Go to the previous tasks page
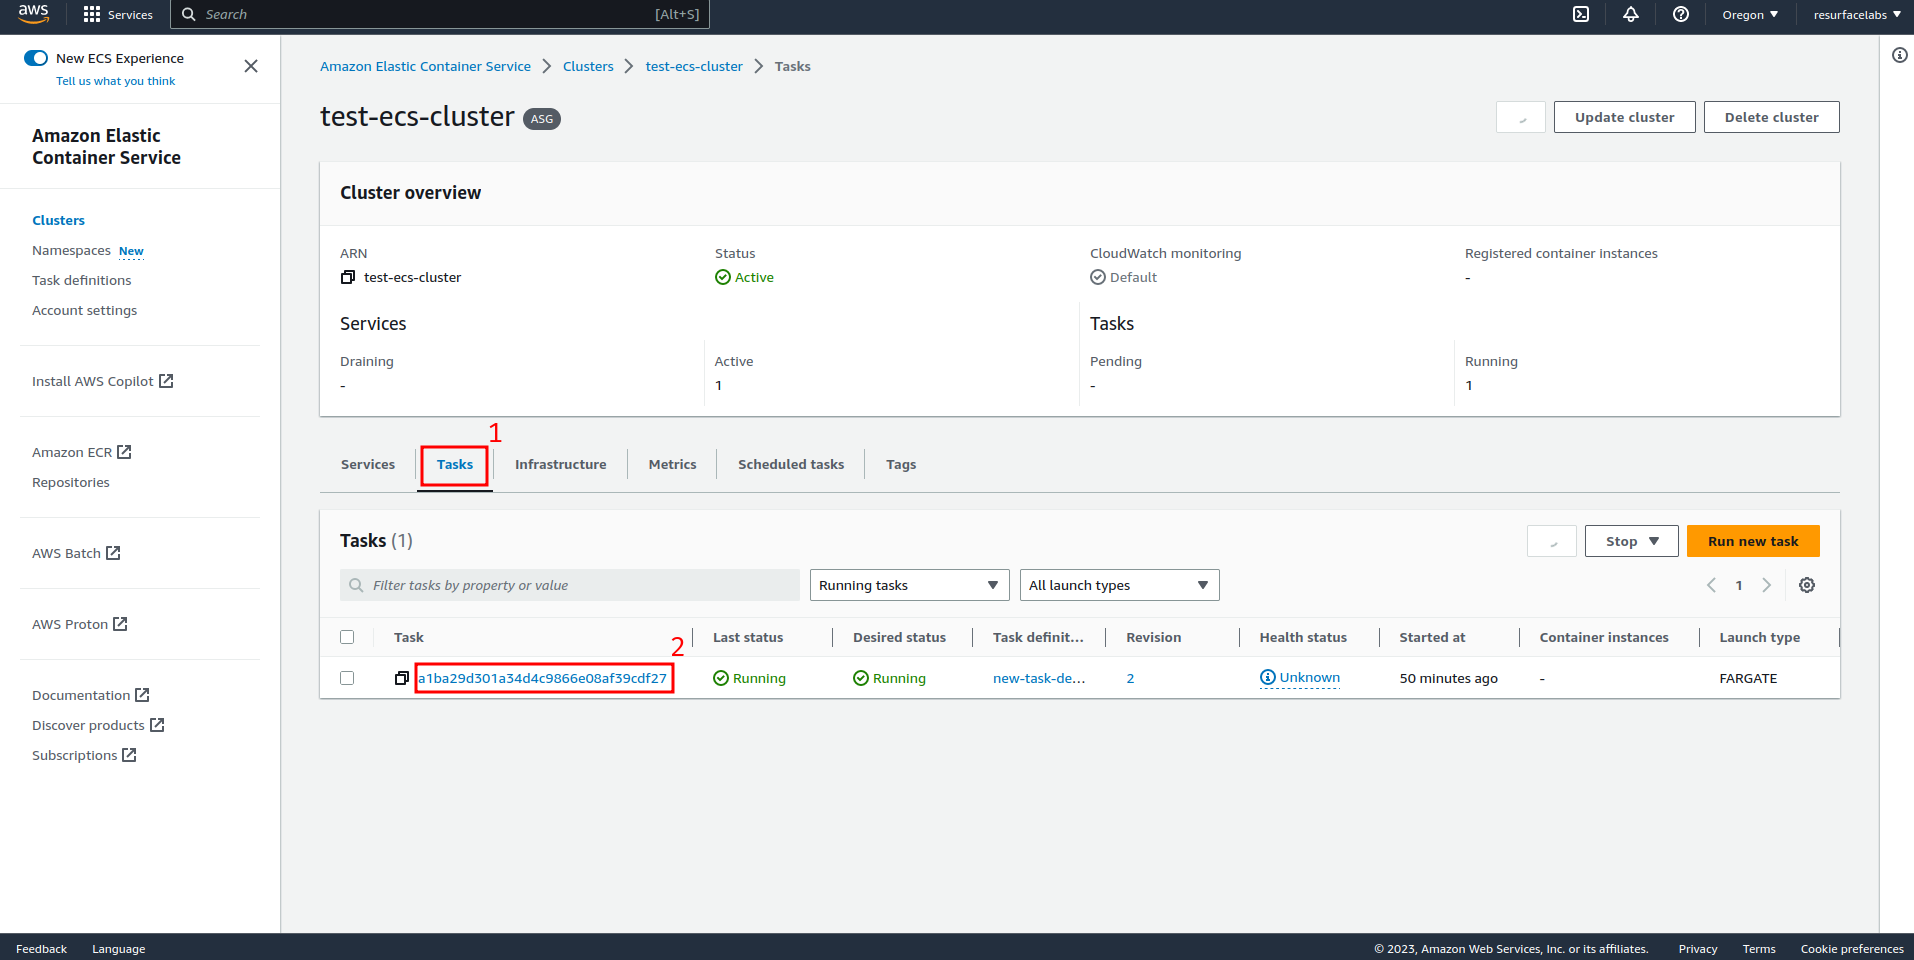The width and height of the screenshot is (1914, 960). [x=1711, y=585]
